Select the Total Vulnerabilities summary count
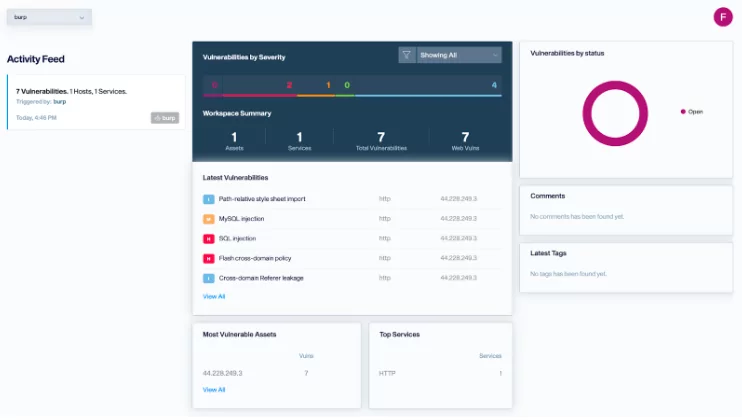The height and width of the screenshot is (420, 742). click(380, 137)
